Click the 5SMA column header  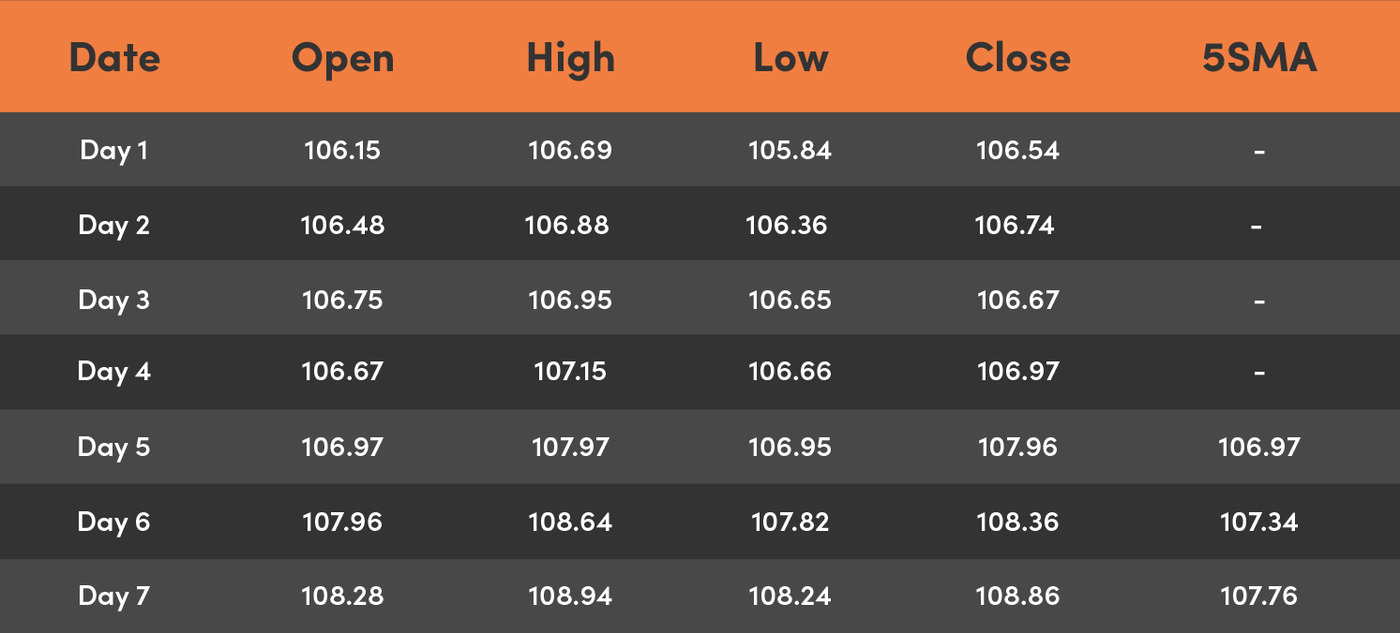coord(1259,58)
